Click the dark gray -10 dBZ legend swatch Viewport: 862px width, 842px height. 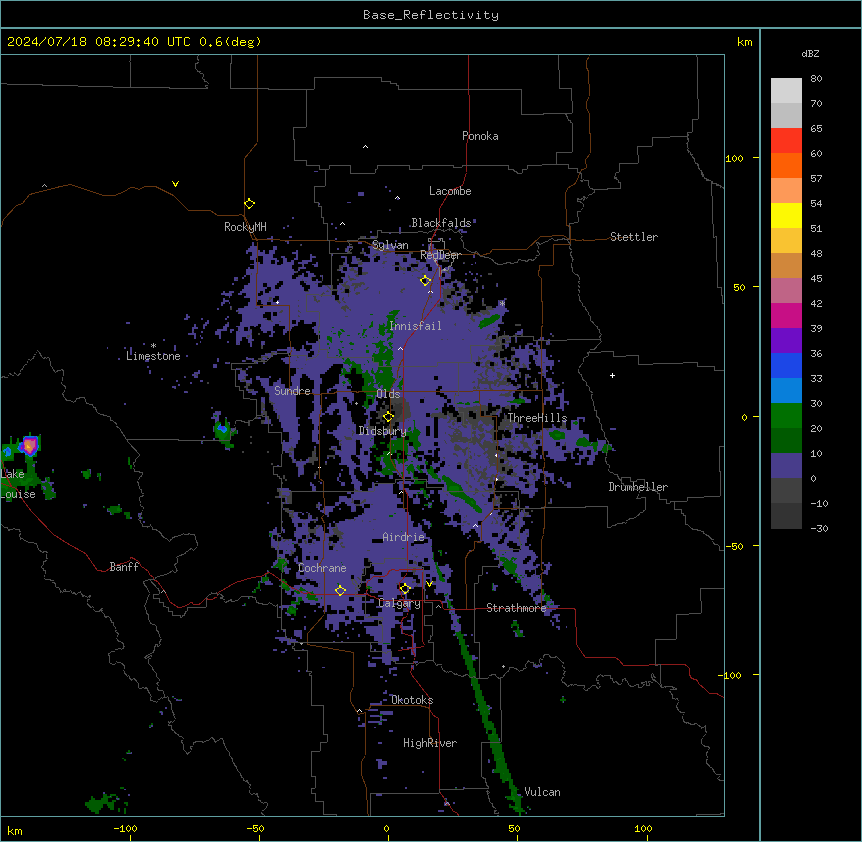pyautogui.click(x=786, y=516)
